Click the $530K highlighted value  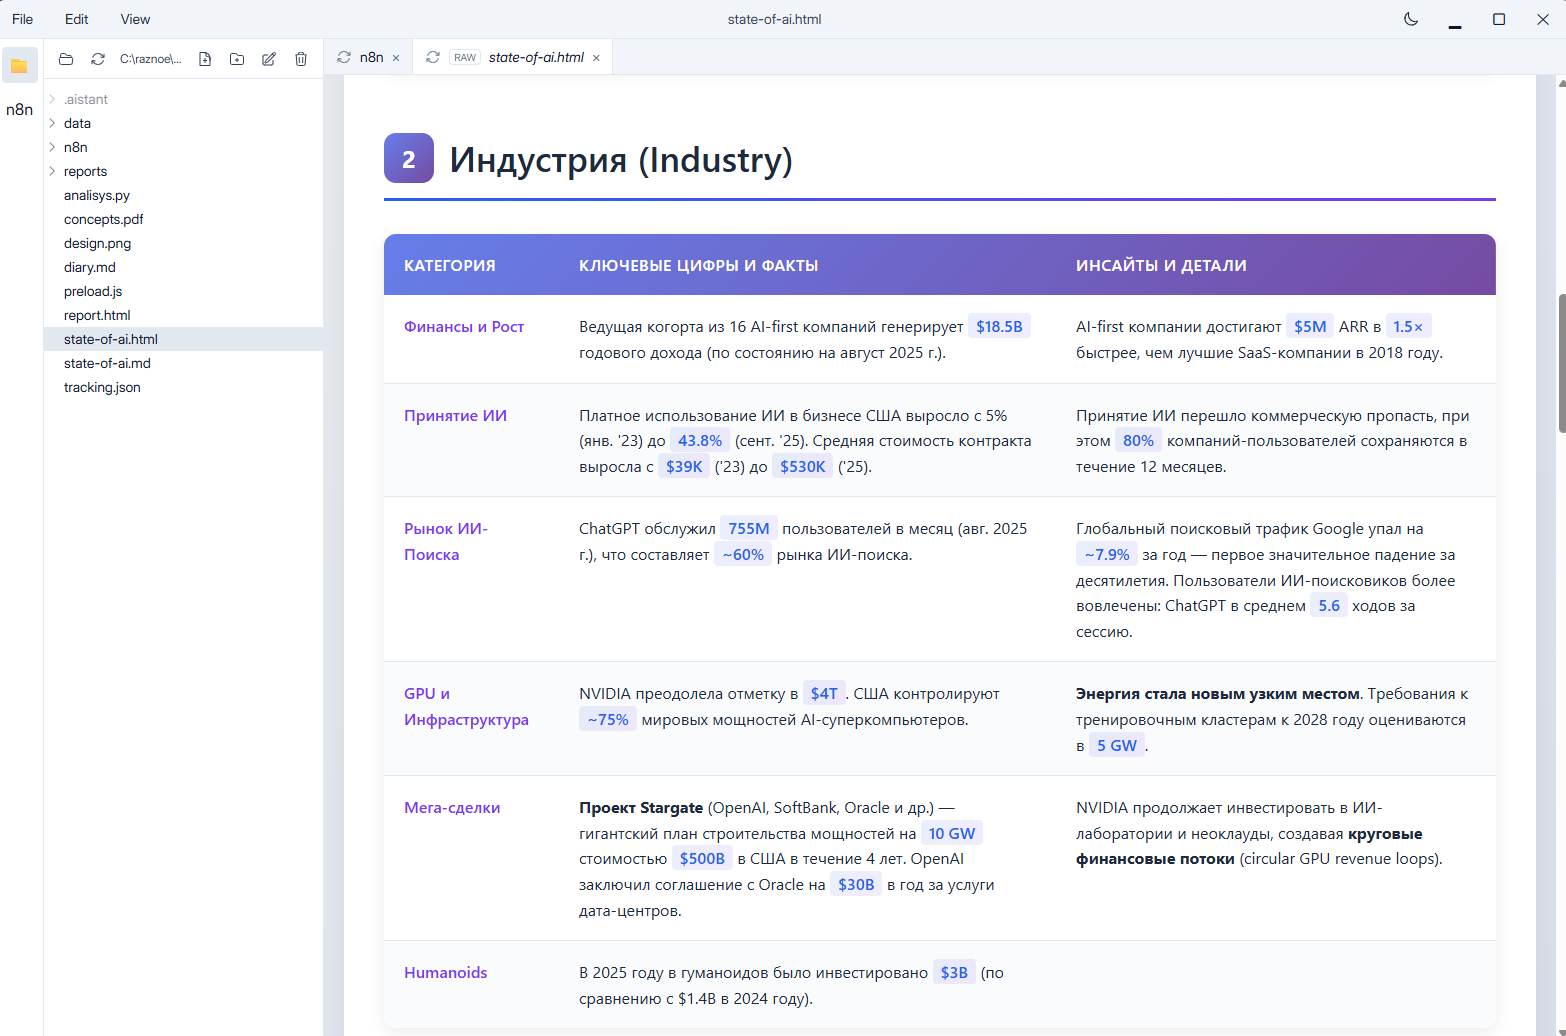(x=803, y=466)
